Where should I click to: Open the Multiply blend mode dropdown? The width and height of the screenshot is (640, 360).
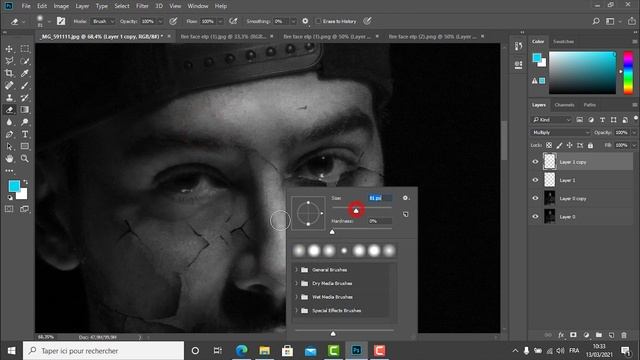pyautogui.click(x=561, y=133)
